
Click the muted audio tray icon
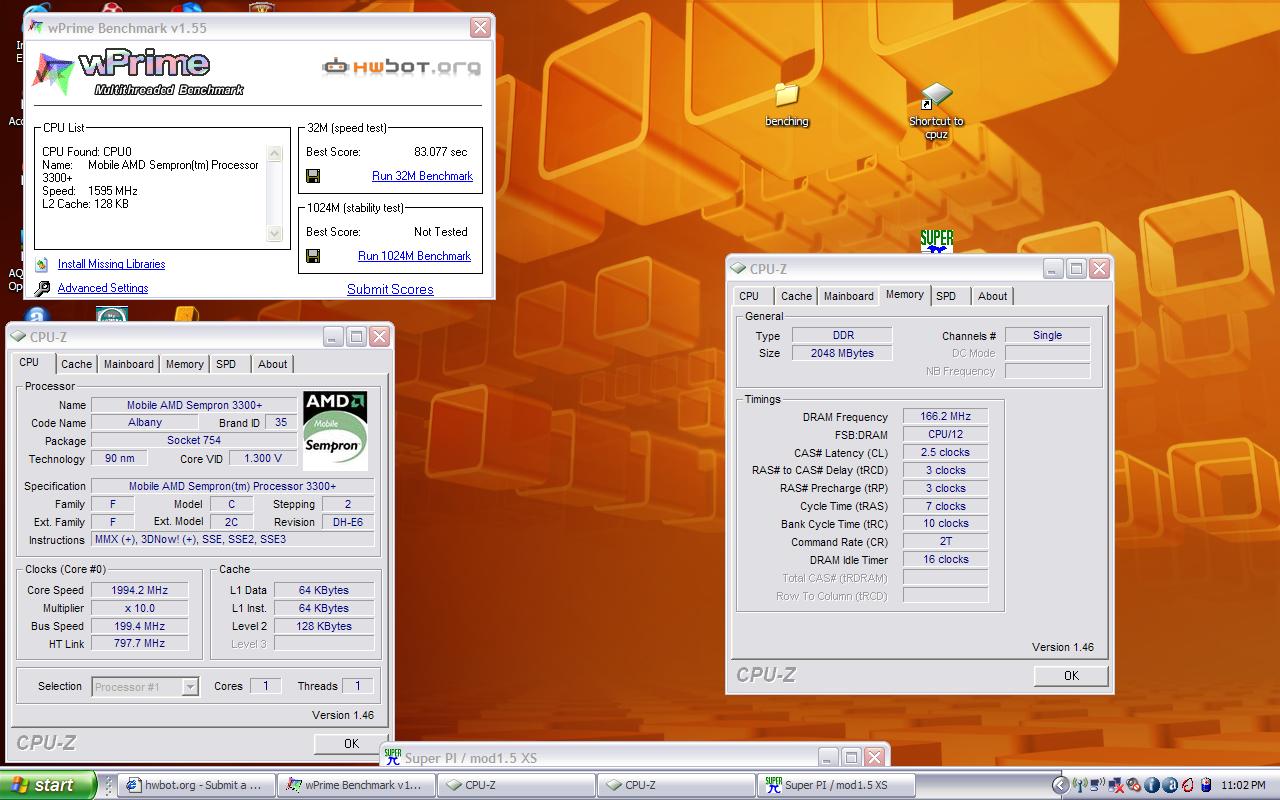[1133, 785]
